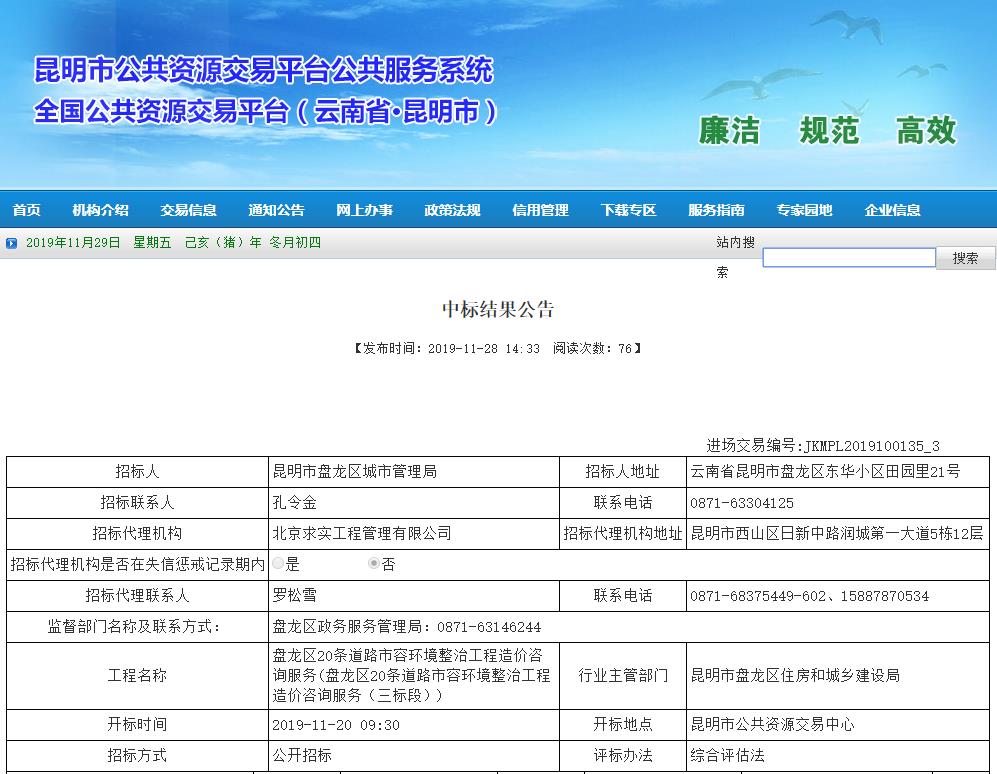Click the 搜索 search button
Image resolution: width=997 pixels, height=774 pixels.
966,258
